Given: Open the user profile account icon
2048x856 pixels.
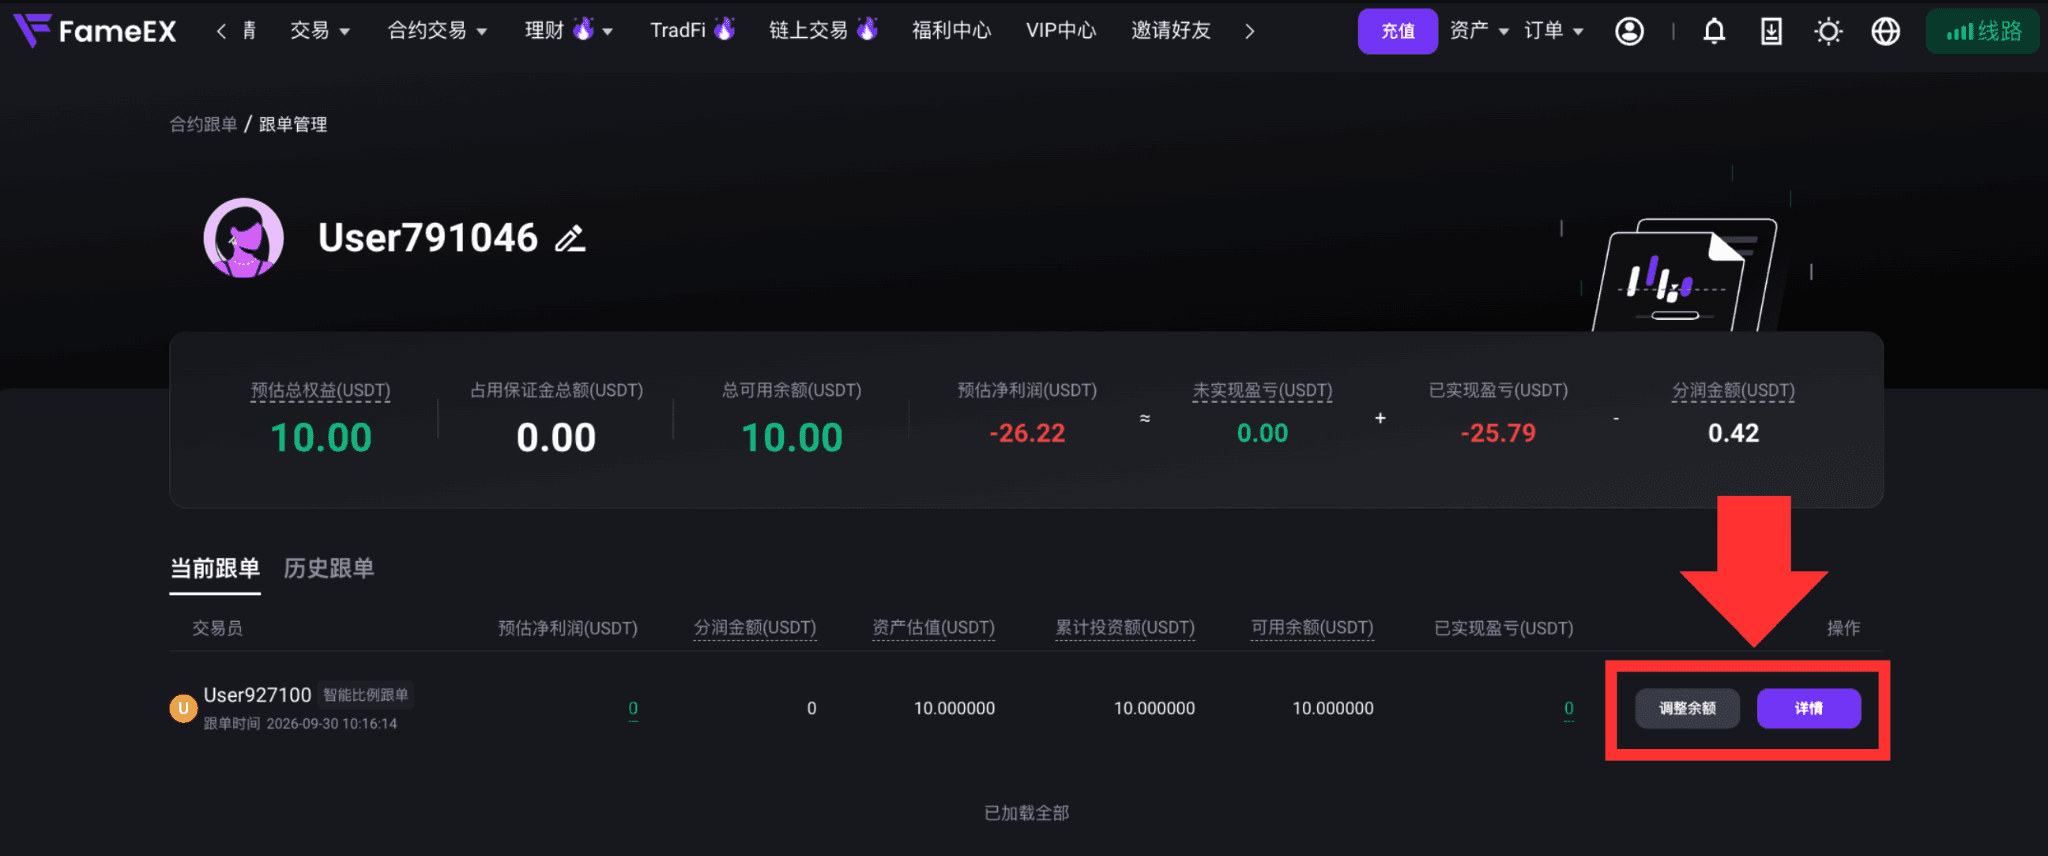Looking at the screenshot, I should (x=1629, y=31).
